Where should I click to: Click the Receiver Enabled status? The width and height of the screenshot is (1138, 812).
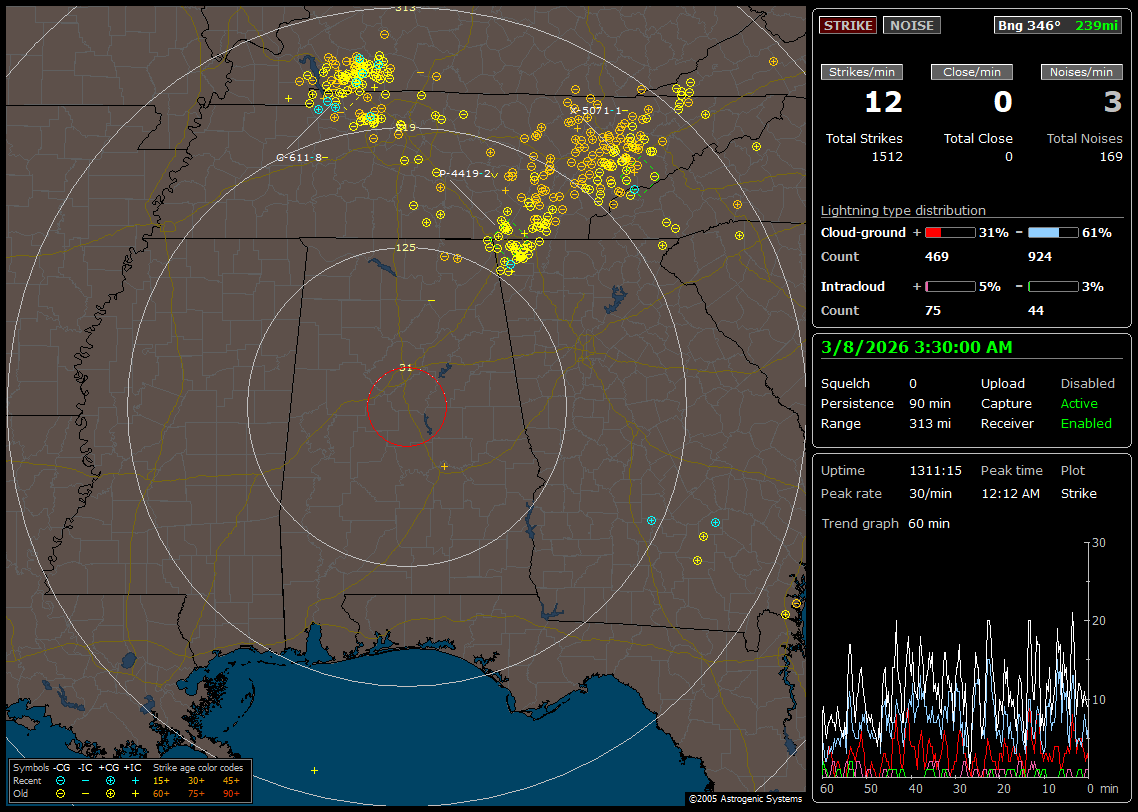point(1086,423)
